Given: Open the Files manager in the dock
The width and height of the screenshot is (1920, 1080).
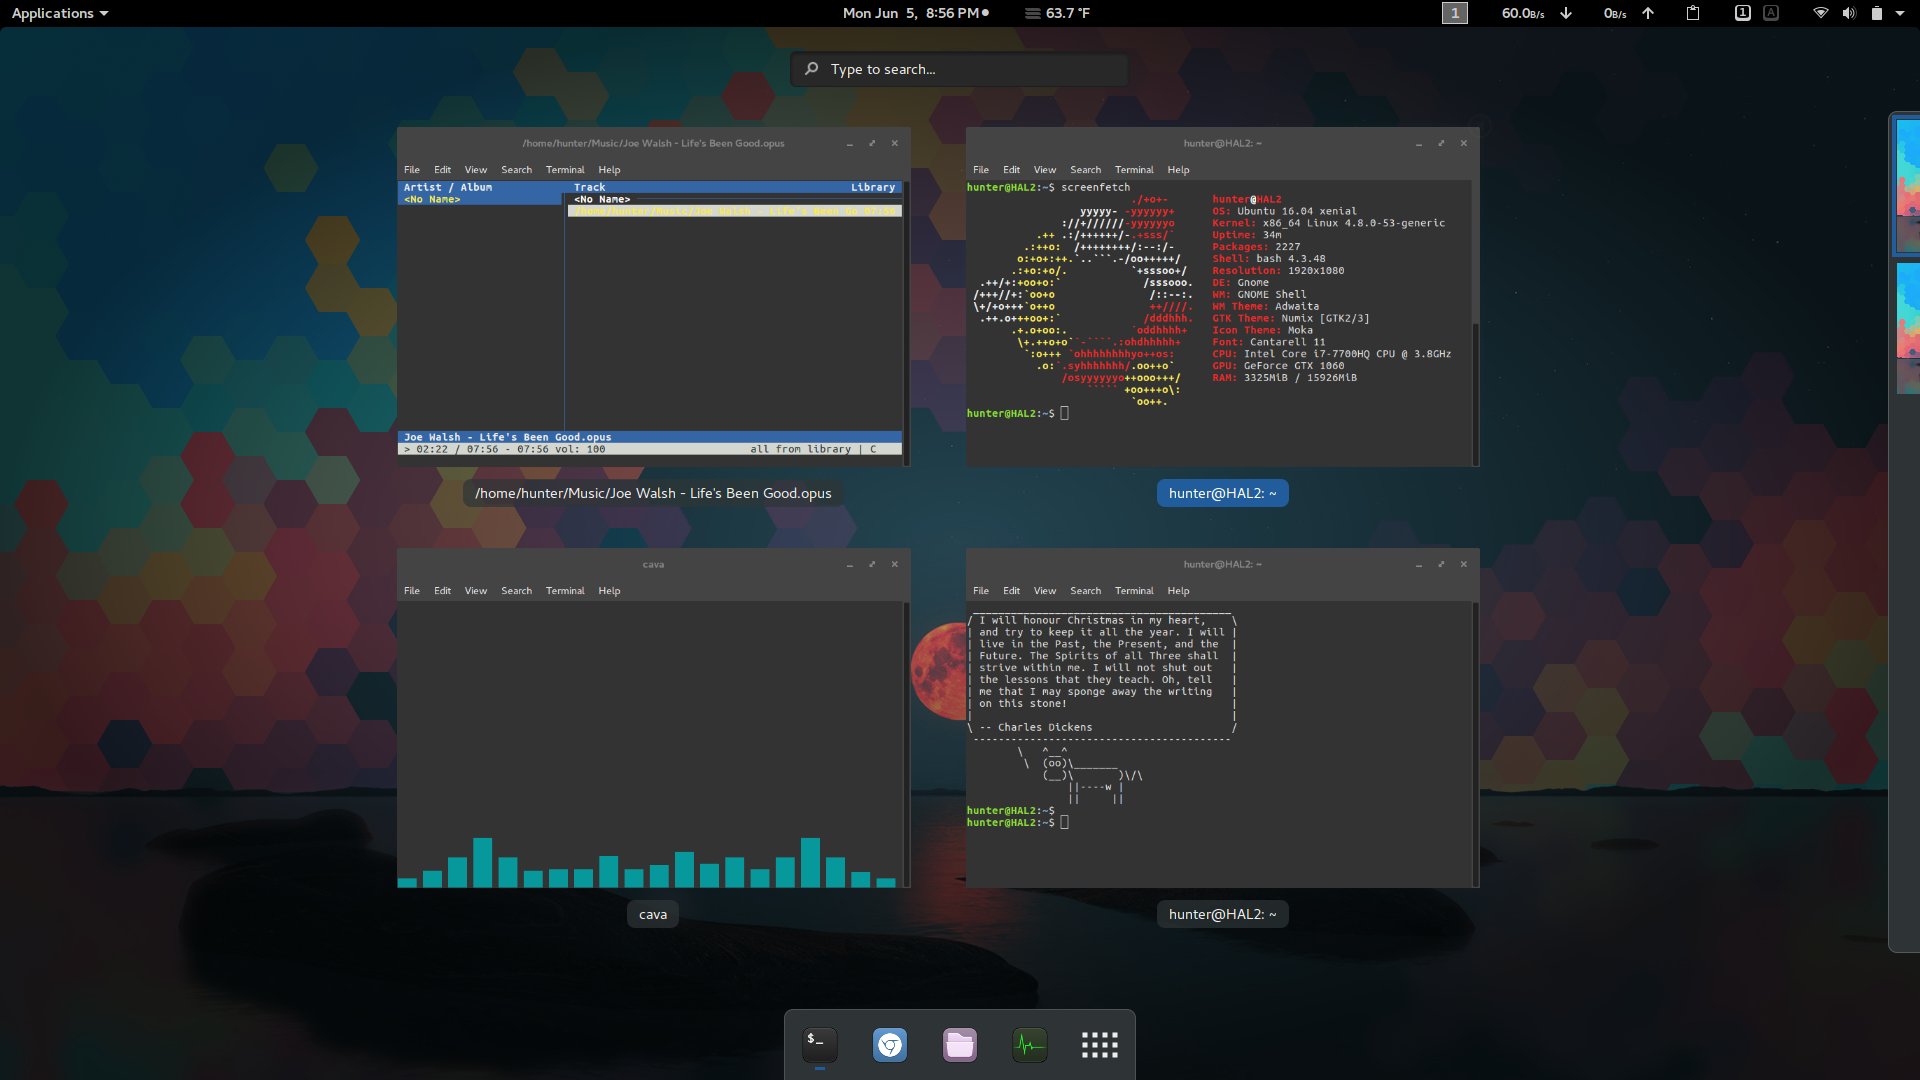Looking at the screenshot, I should [x=960, y=1045].
